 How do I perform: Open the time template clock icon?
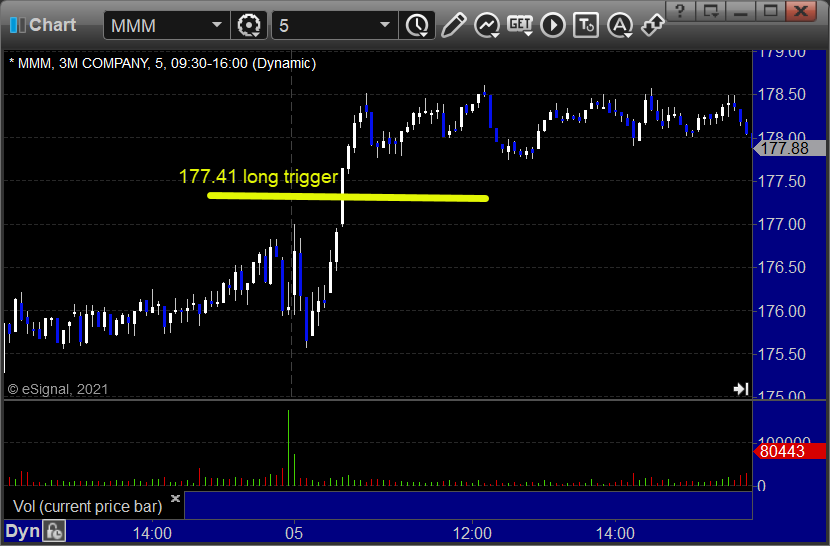point(417,25)
